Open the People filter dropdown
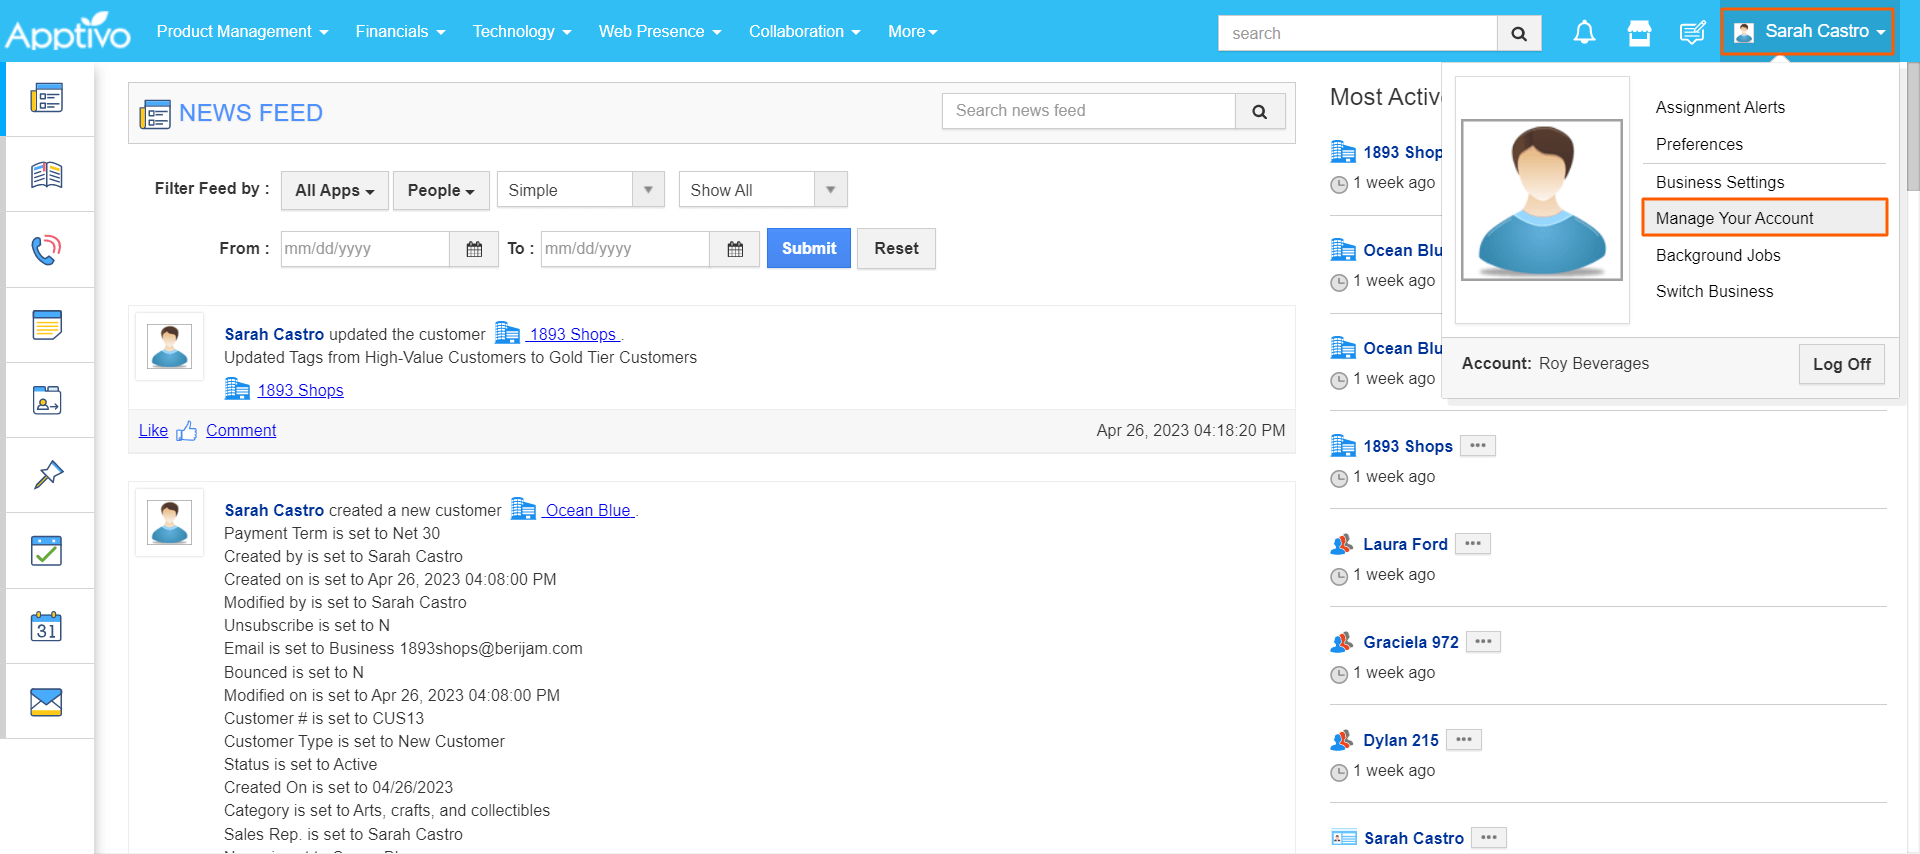Viewport: 1920px width, 854px height. coord(441,190)
